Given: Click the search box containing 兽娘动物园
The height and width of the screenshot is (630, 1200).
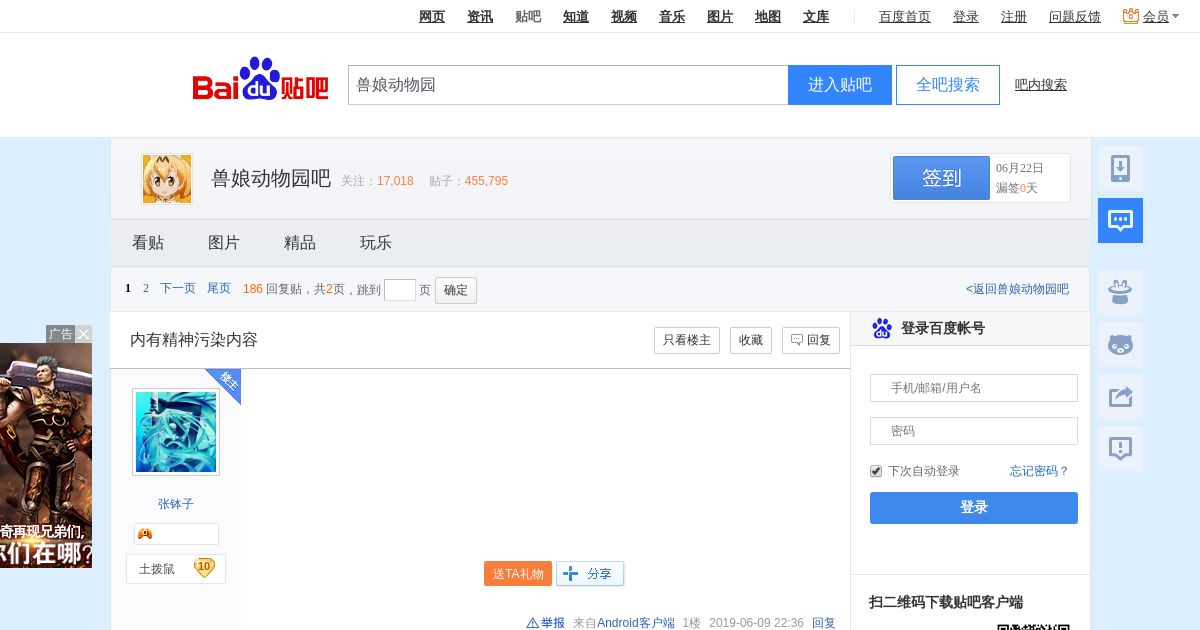Looking at the screenshot, I should pos(568,85).
